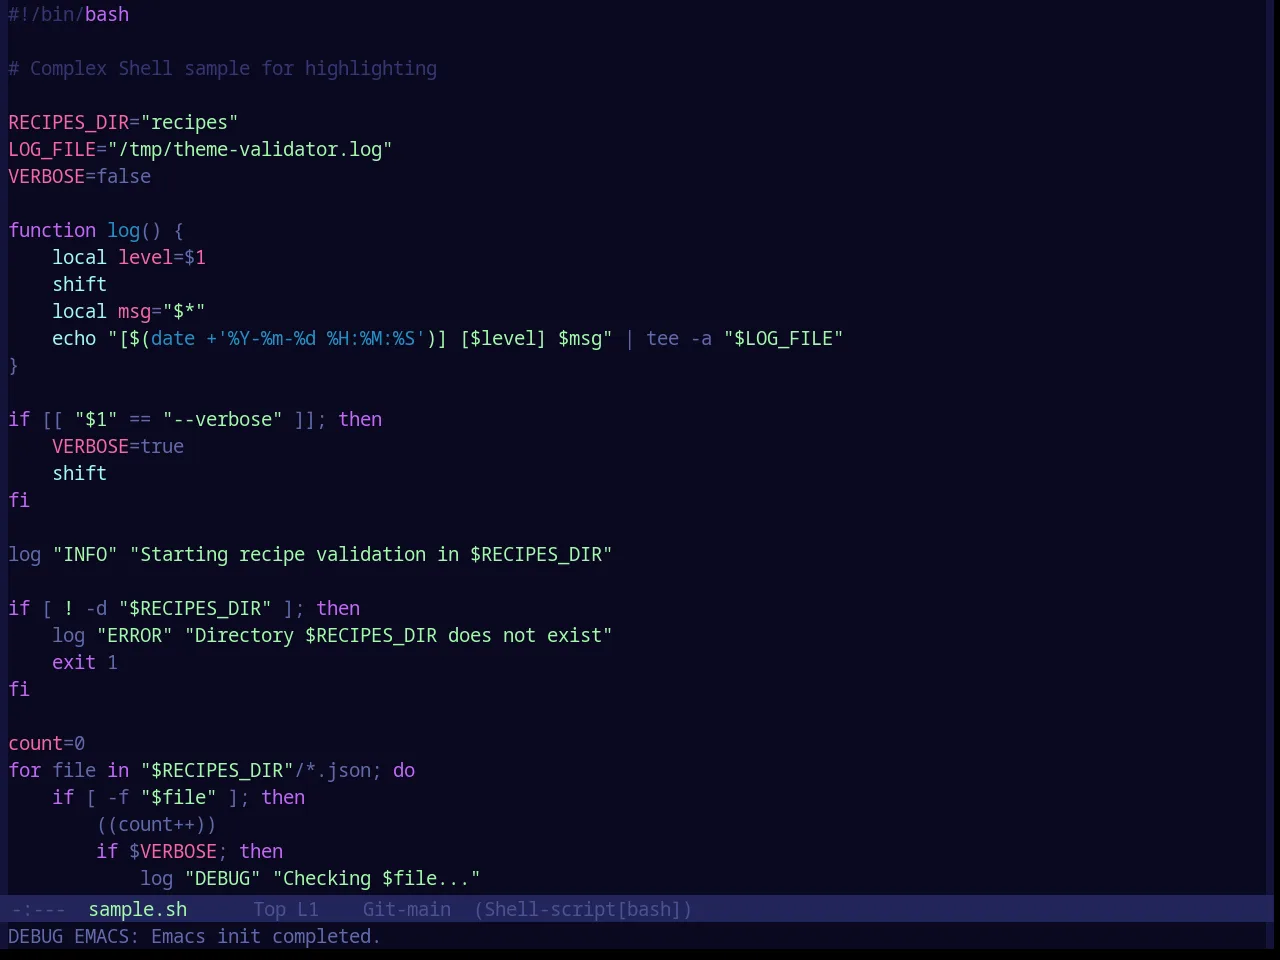This screenshot has width=1280, height=960.
Task: Click the /*.json glob pattern
Action: 332,770
